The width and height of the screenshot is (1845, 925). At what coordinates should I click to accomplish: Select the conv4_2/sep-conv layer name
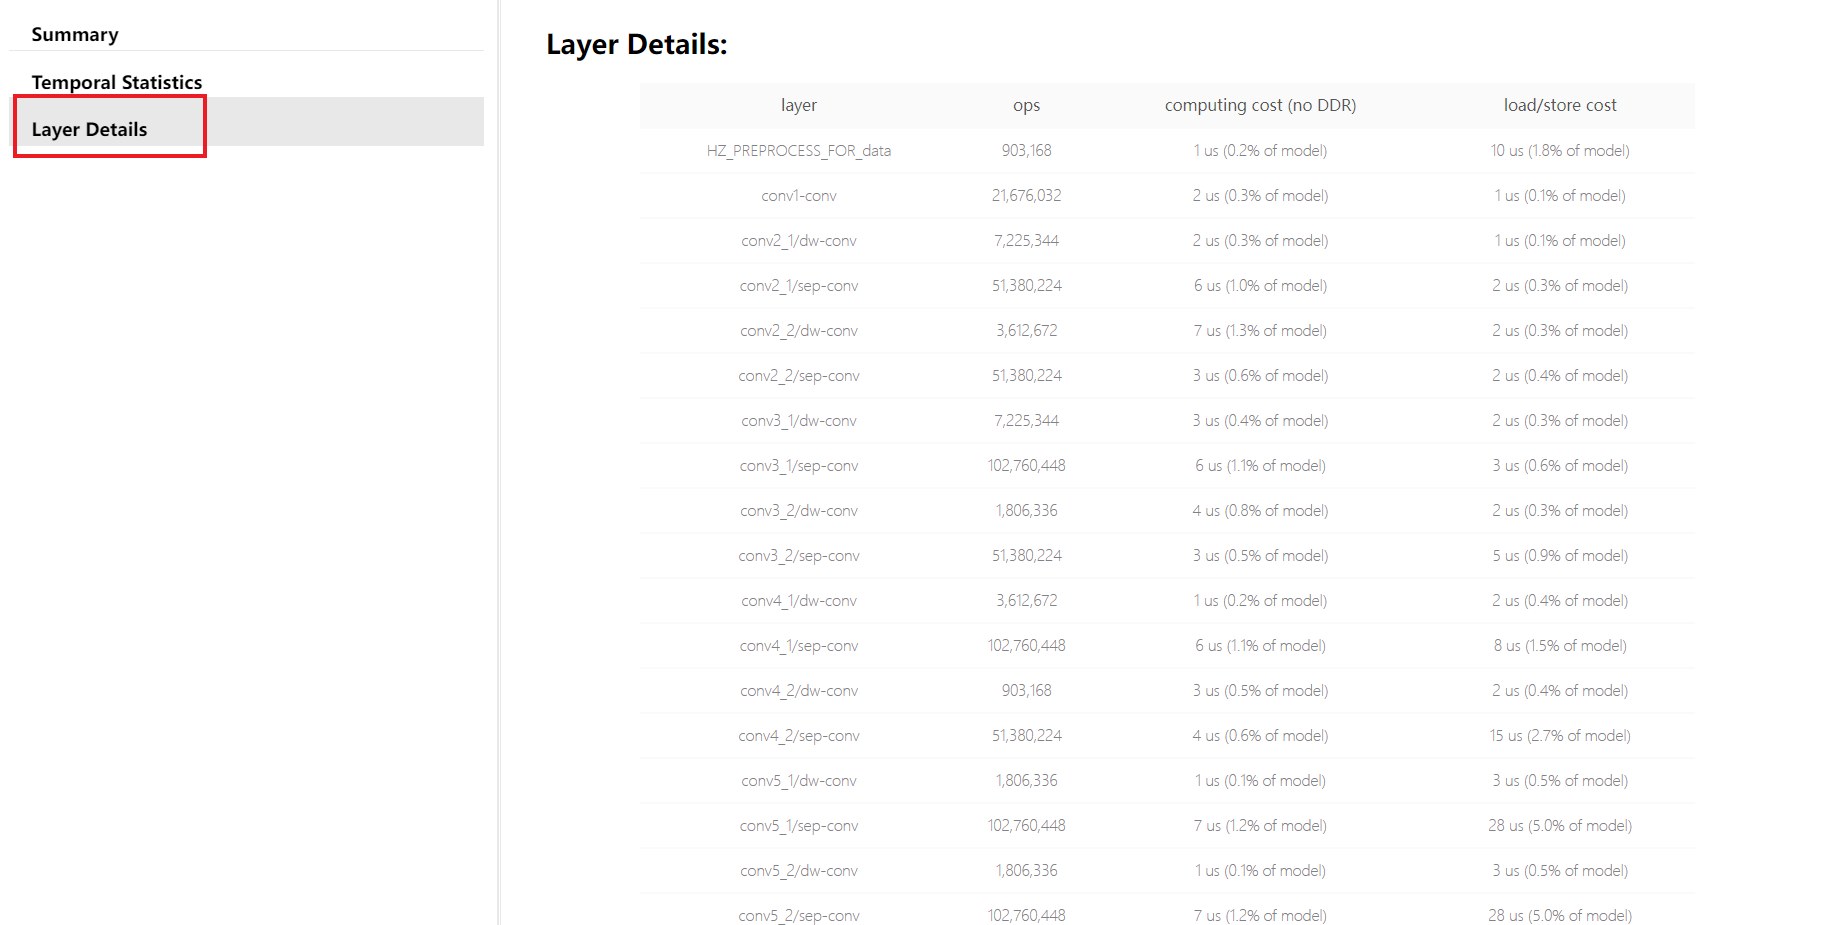pyautogui.click(x=798, y=736)
